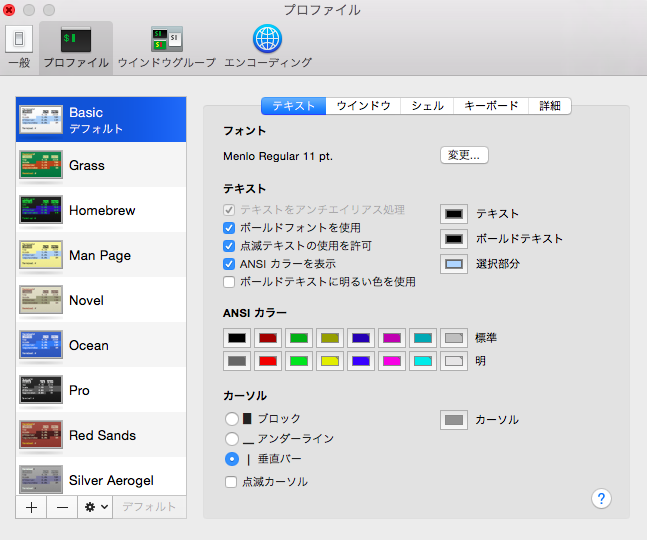Click the standard green ANSI swatch

pos(299,338)
